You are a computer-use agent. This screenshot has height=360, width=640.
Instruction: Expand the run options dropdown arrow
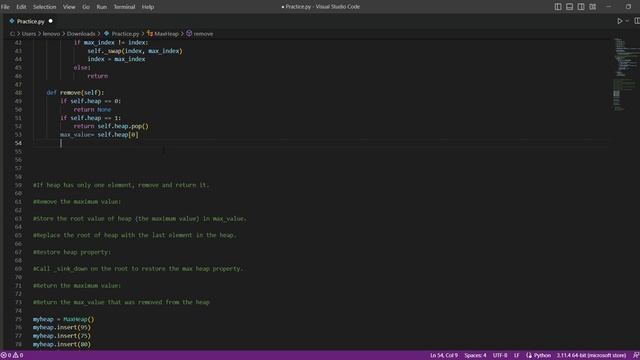(627, 21)
